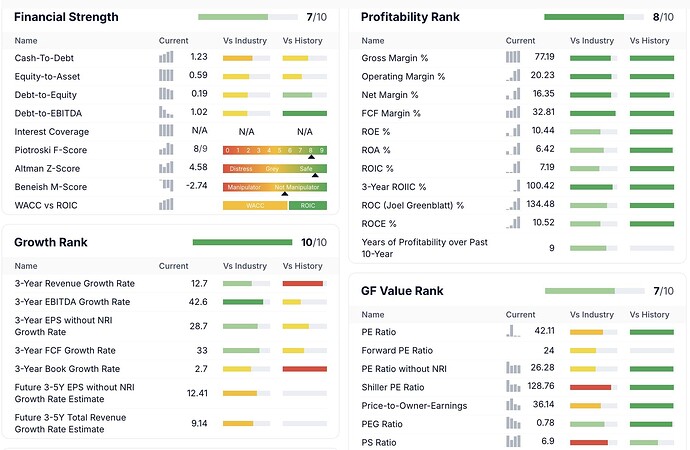690x450 pixels.
Task: Click the Gross Margin % mini chart icon
Action: pyautogui.click(x=513, y=57)
